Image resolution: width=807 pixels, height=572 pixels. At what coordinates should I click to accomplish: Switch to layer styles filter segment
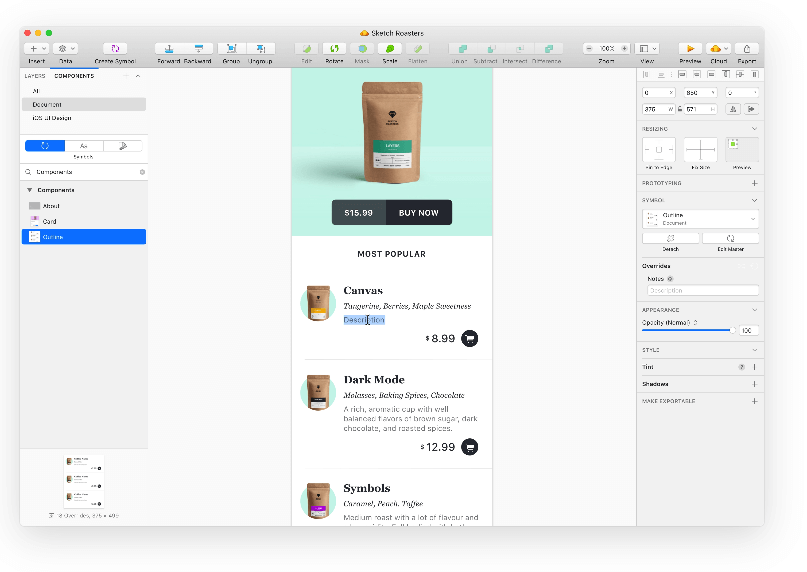tap(123, 146)
